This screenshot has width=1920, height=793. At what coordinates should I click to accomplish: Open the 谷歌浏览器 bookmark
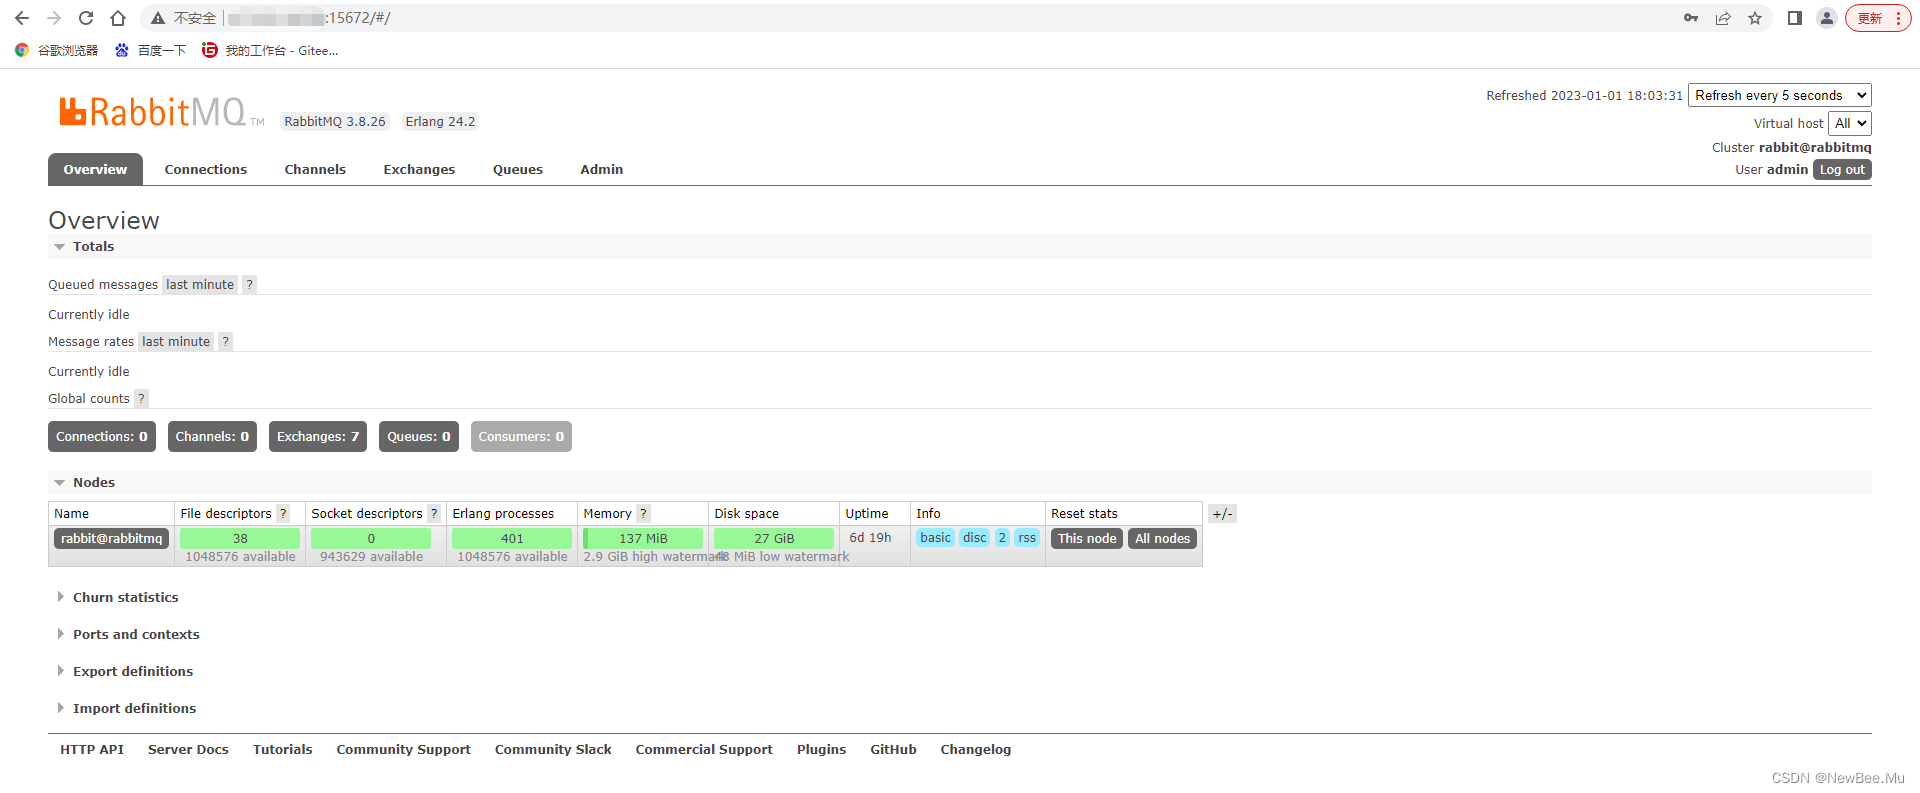tap(57, 50)
